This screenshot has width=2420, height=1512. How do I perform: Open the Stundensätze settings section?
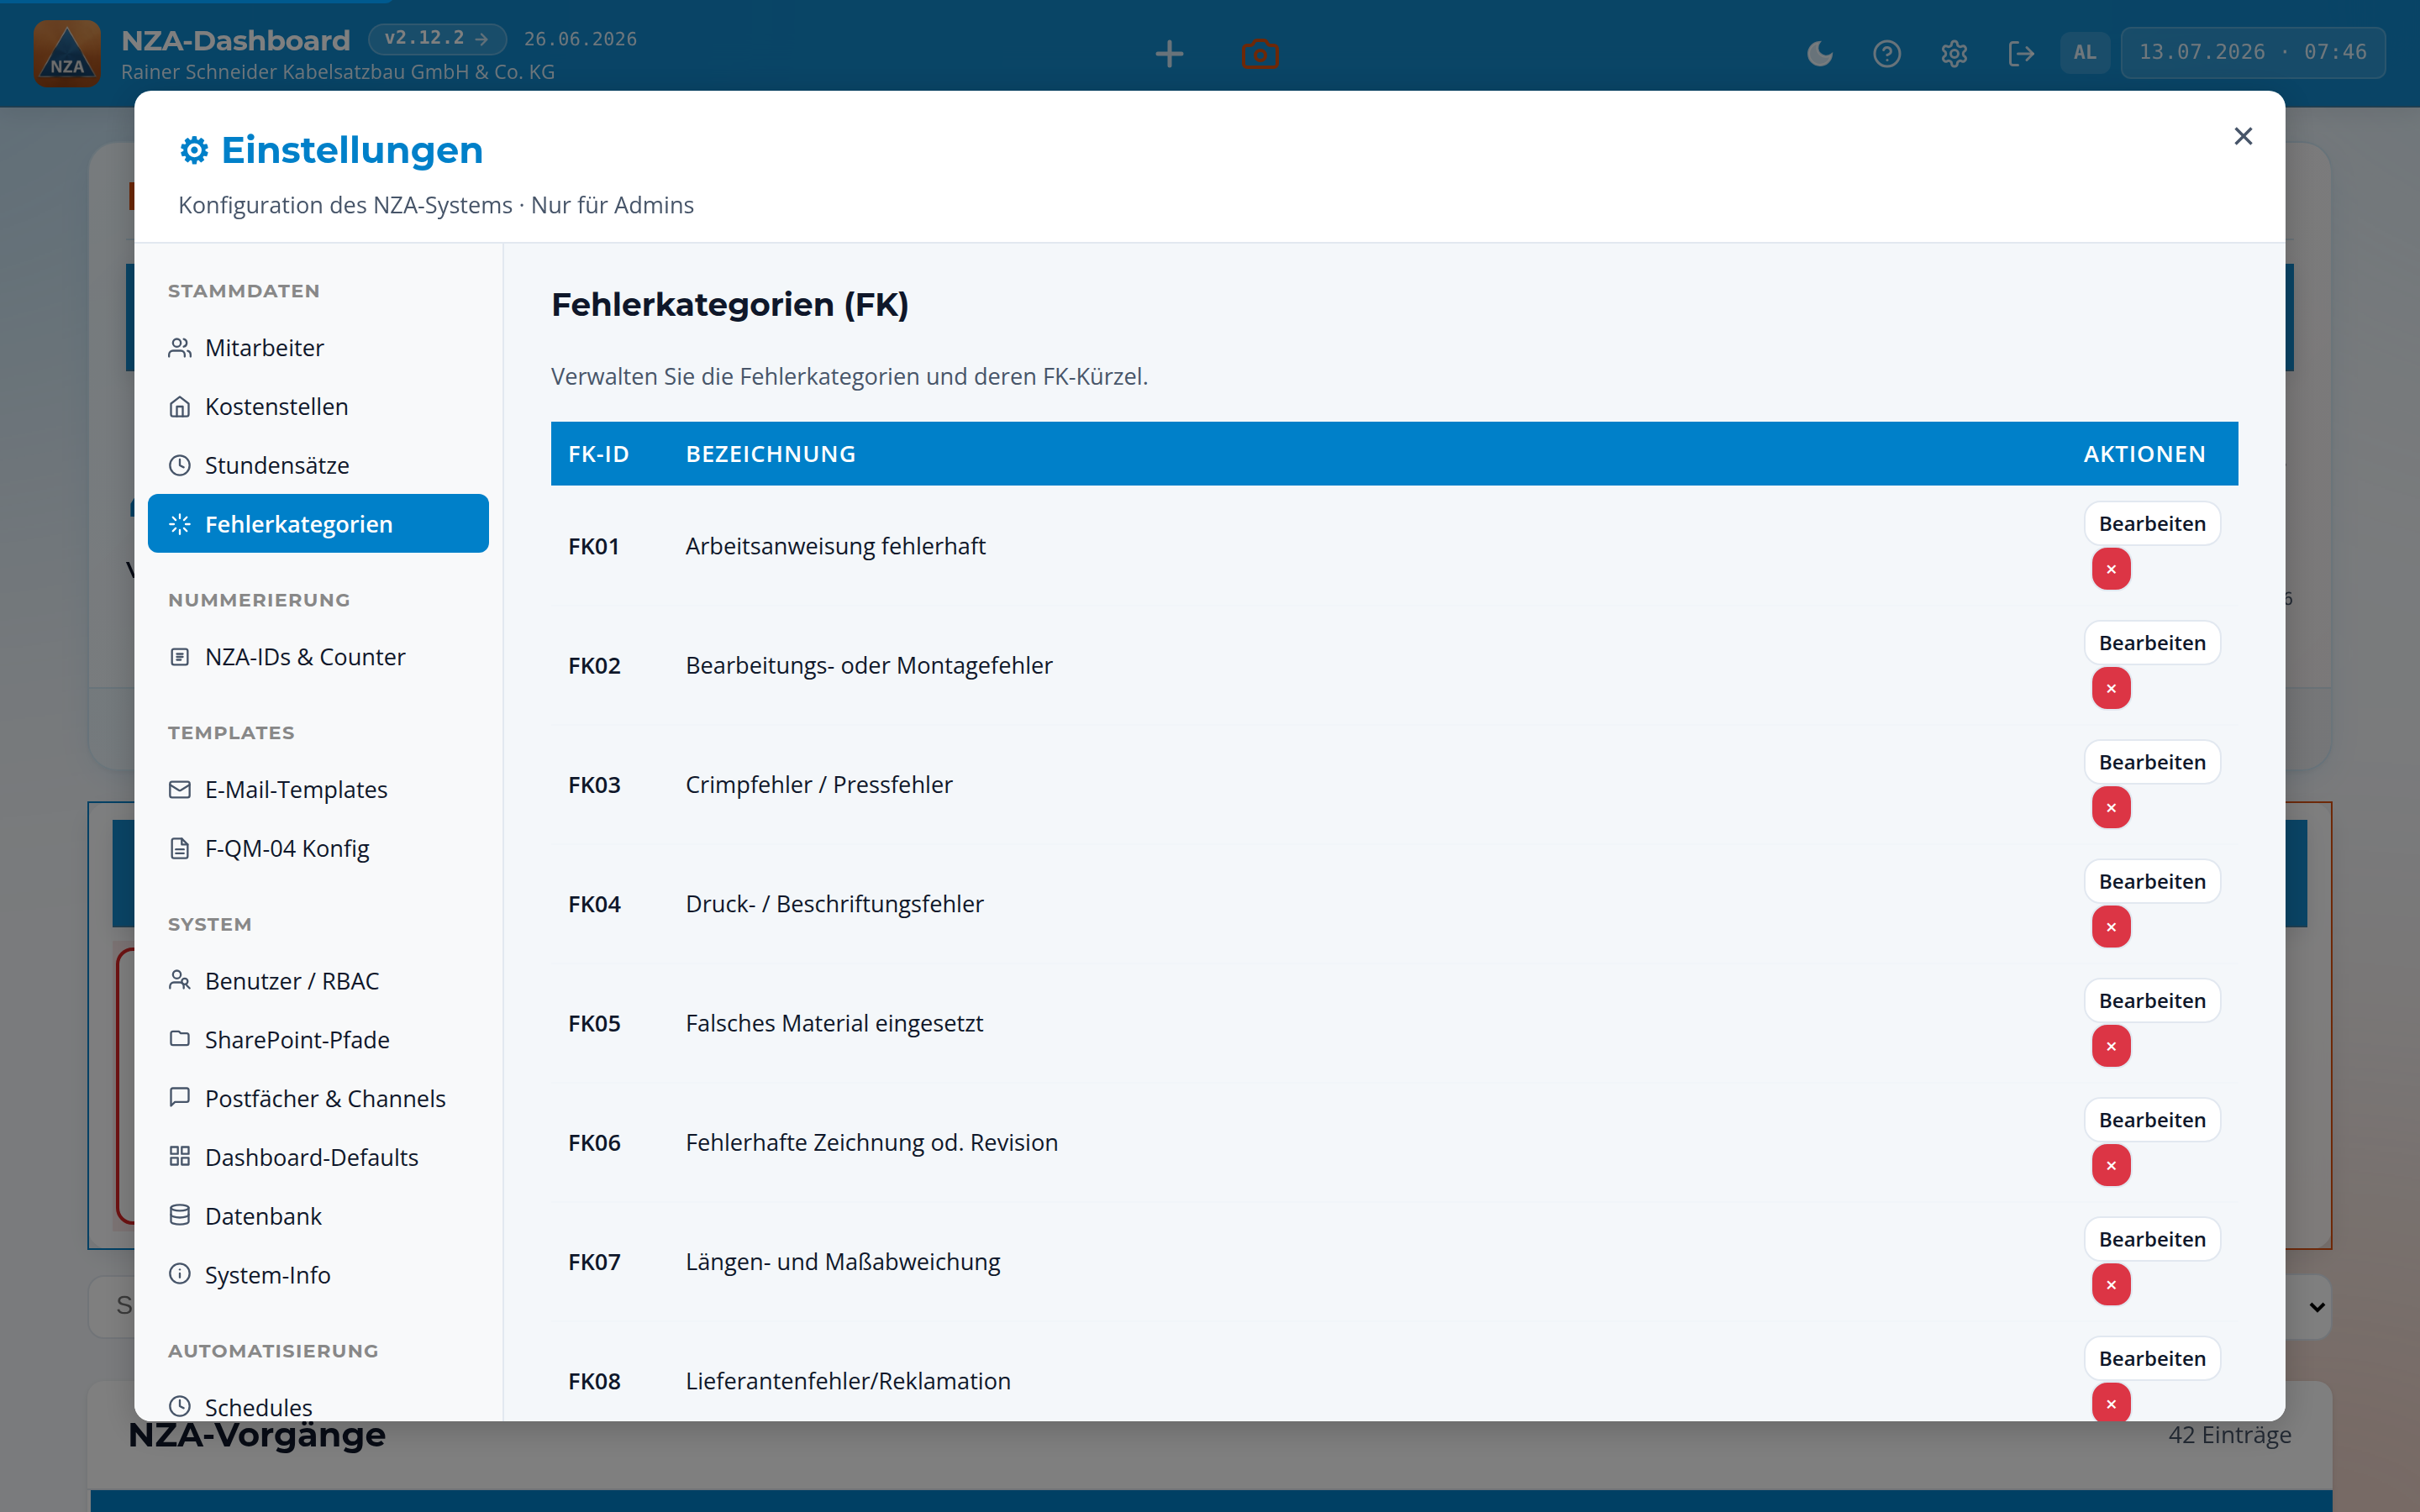coord(318,465)
